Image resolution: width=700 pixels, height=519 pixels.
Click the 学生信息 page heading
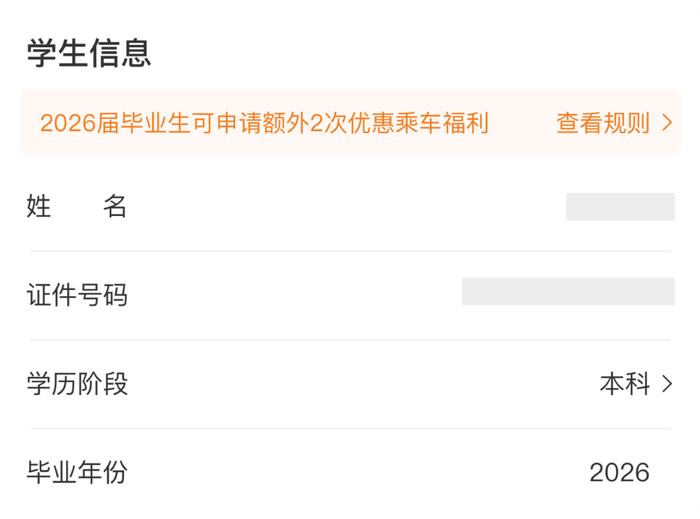tap(89, 52)
